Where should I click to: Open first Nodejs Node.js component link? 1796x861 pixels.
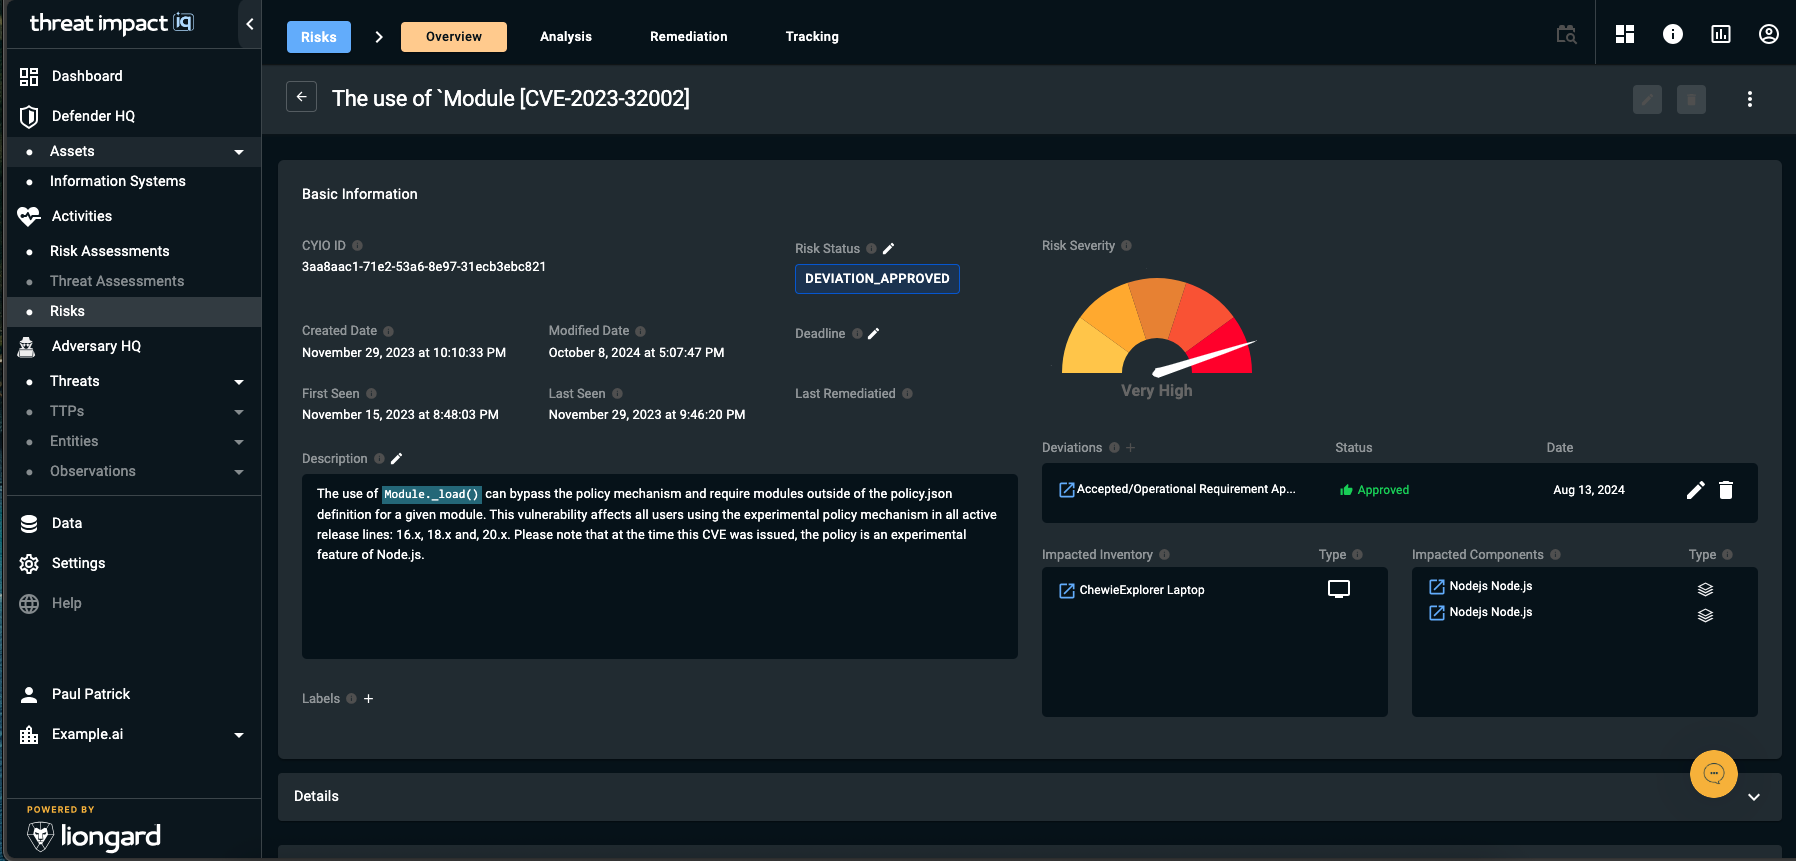1481,587
